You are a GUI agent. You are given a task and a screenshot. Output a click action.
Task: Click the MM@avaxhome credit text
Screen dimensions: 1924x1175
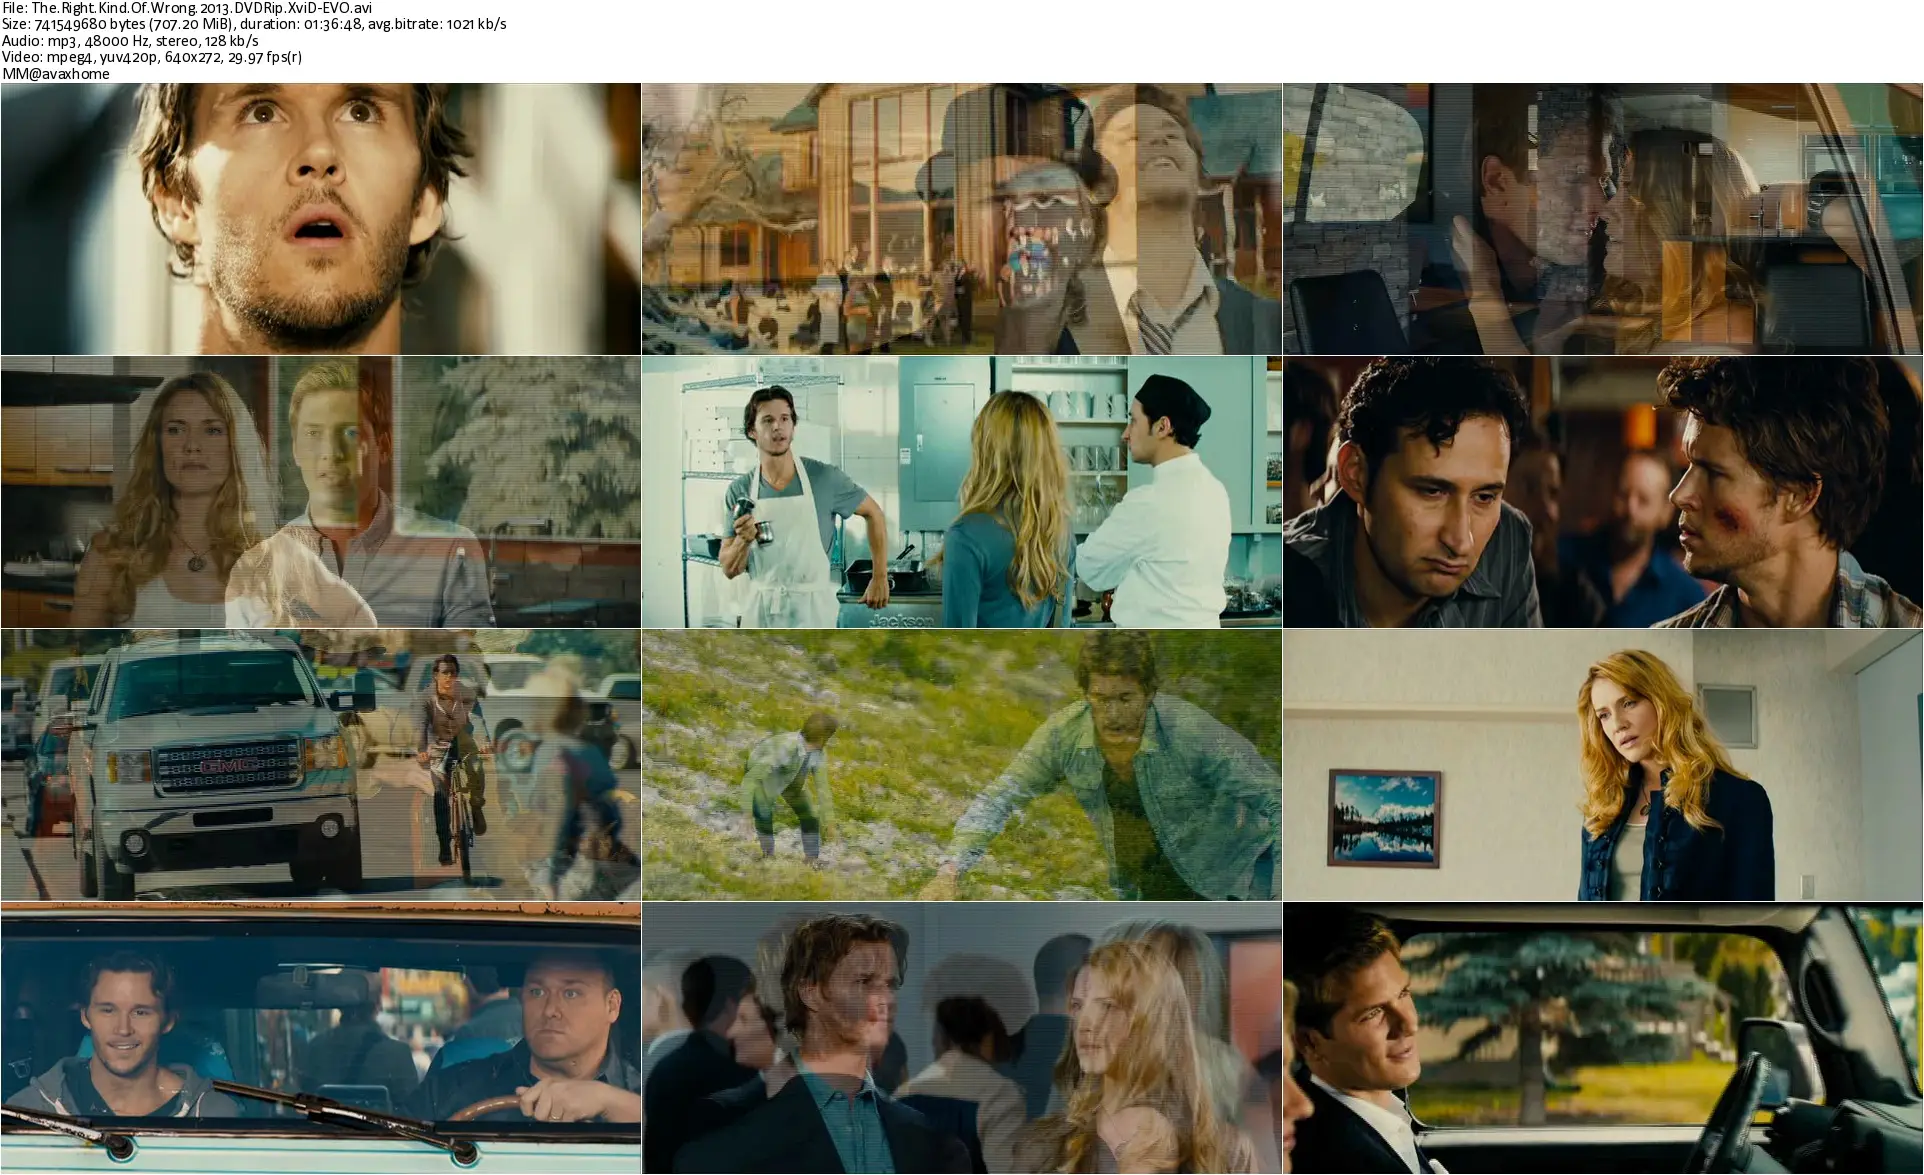click(x=56, y=73)
